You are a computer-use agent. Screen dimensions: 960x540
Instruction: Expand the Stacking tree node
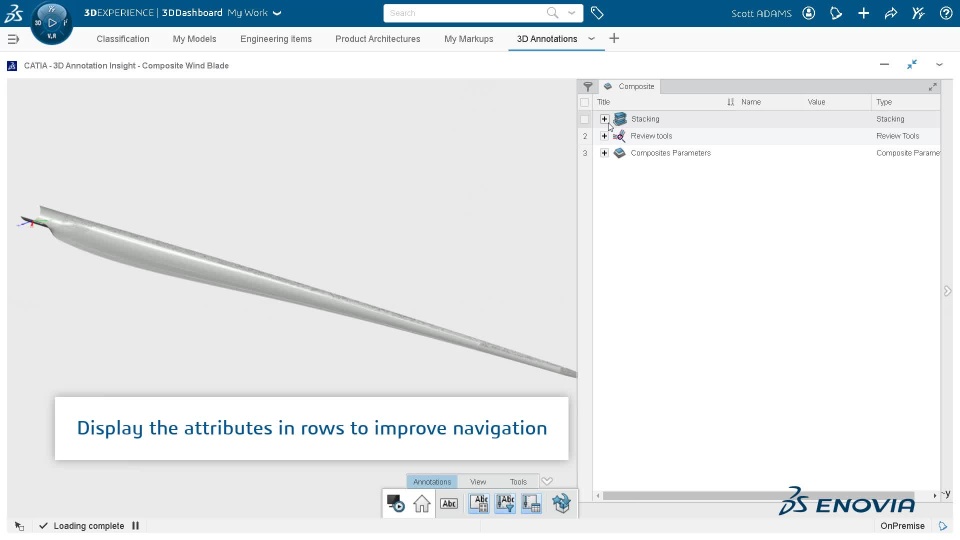[x=604, y=119]
